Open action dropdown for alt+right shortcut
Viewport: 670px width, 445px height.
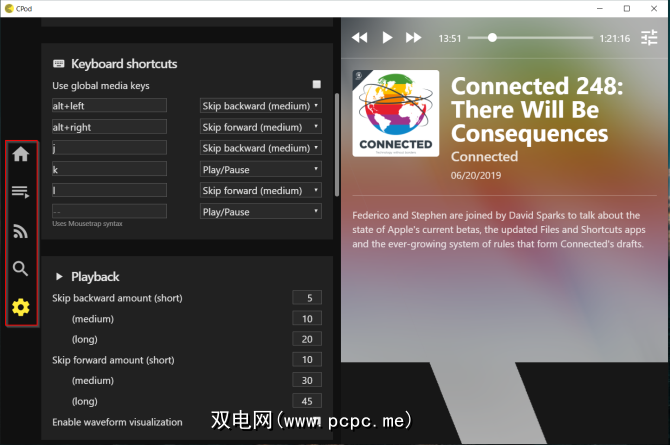[x=261, y=127]
